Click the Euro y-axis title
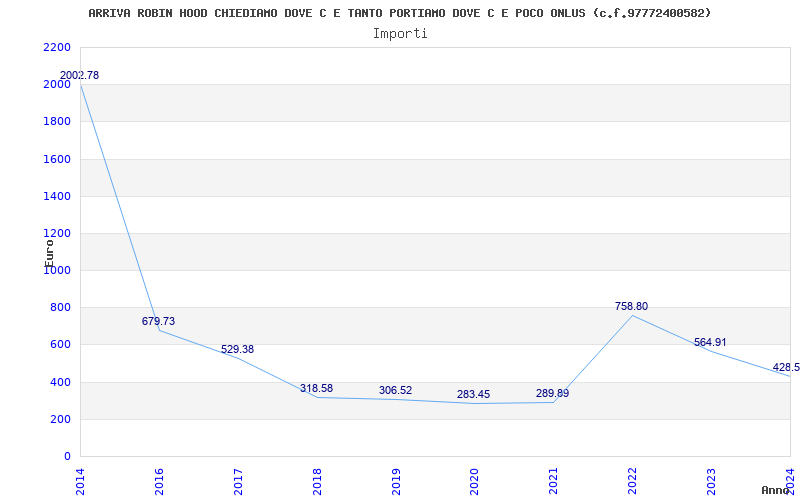Viewport: 800px width, 500px height. (x=49, y=254)
